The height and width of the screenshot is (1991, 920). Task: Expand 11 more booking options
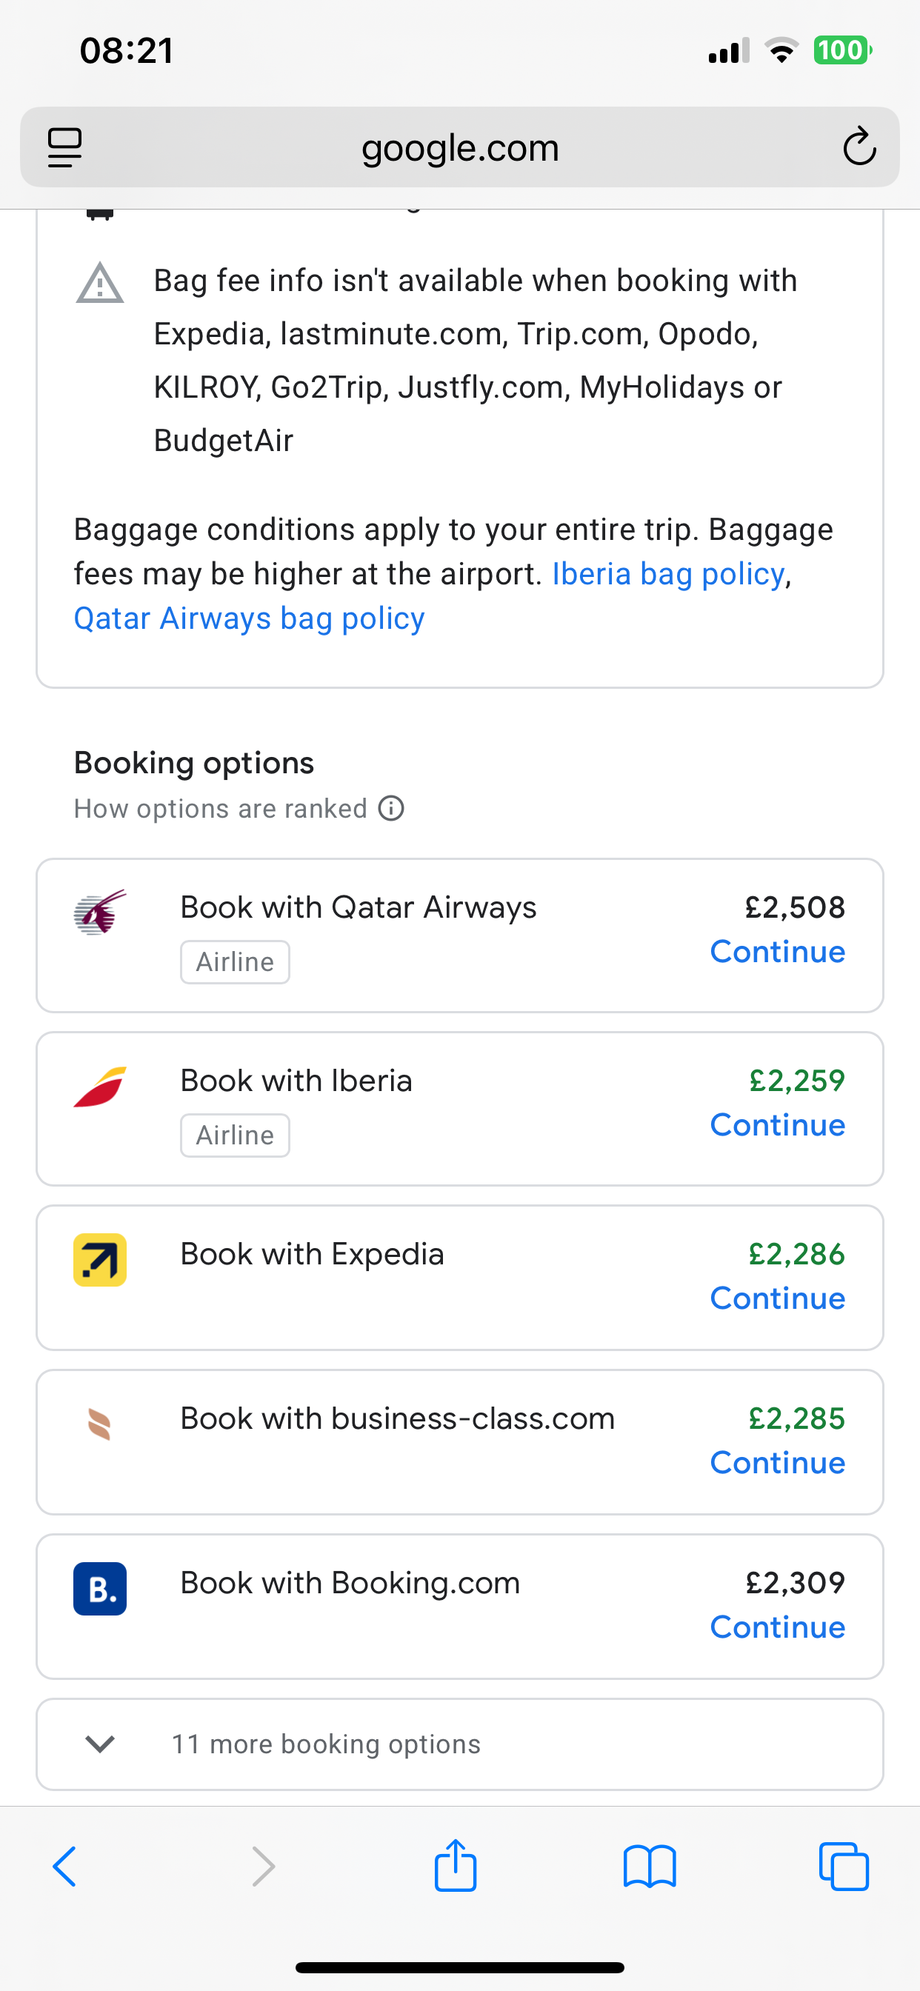460,1744
